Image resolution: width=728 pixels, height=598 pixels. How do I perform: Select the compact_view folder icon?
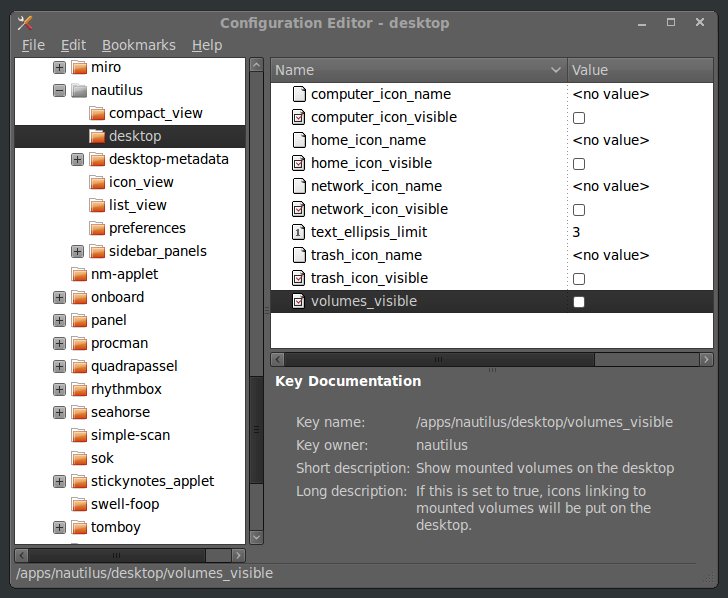97,113
